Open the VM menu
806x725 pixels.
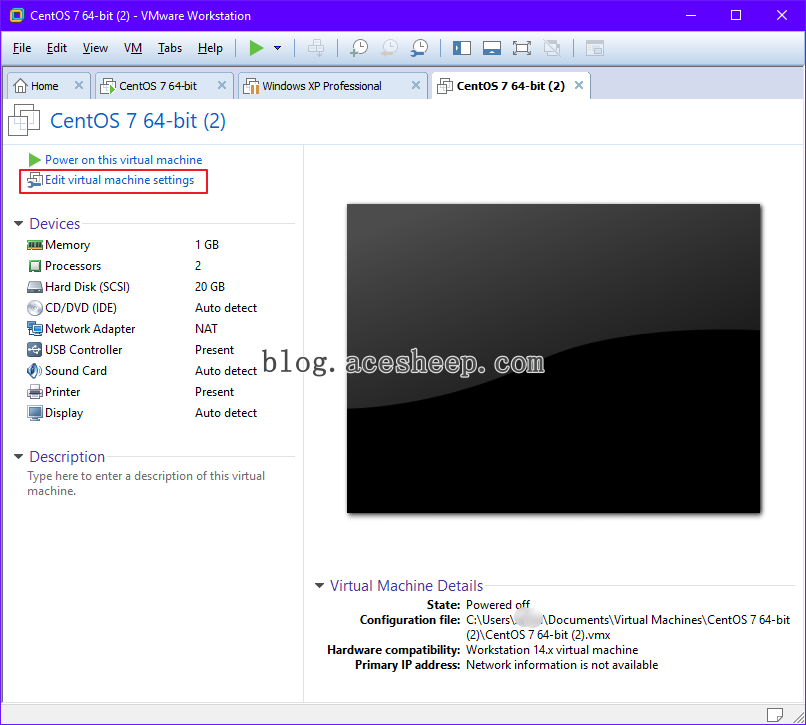[x=133, y=48]
